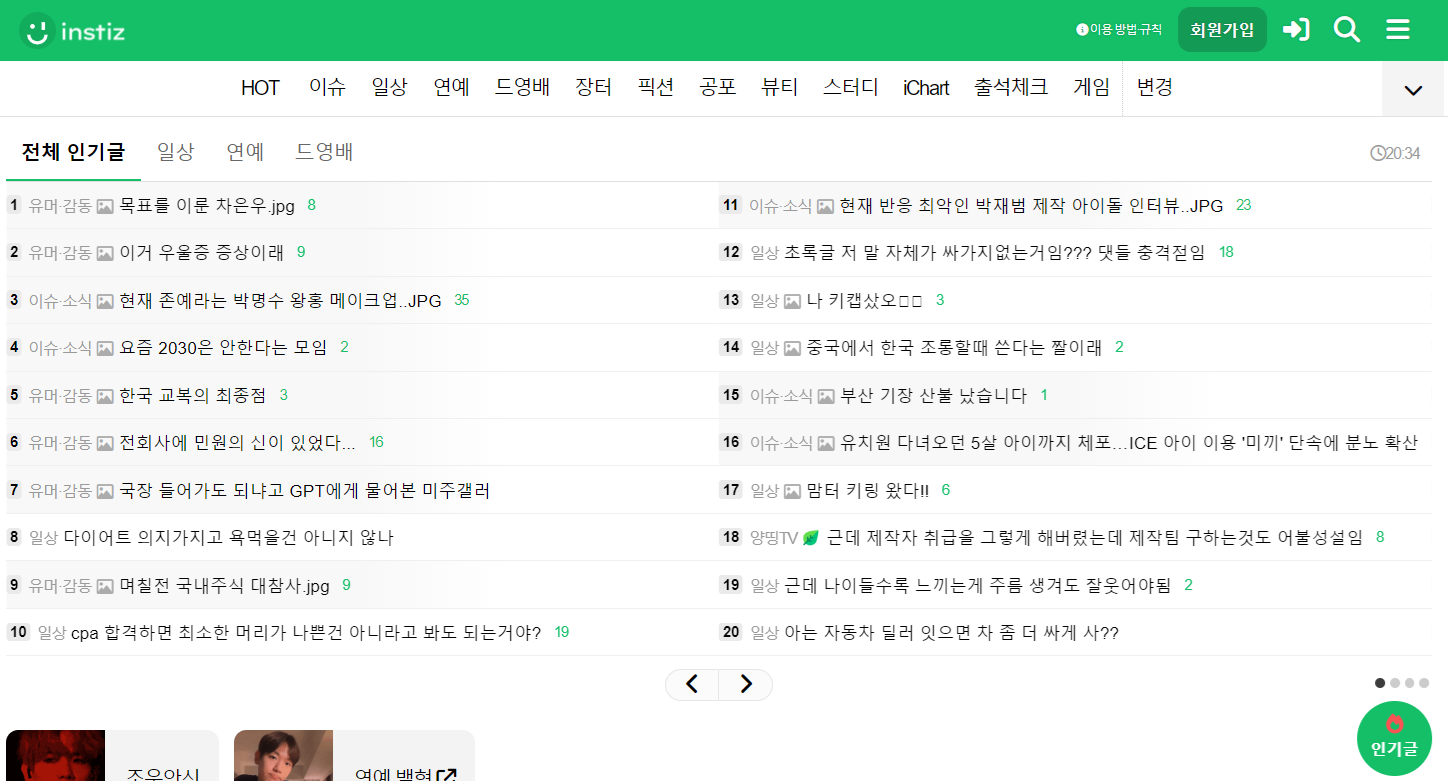Click the instiz smiley logo
The height and width of the screenshot is (781, 1448).
(38, 30)
